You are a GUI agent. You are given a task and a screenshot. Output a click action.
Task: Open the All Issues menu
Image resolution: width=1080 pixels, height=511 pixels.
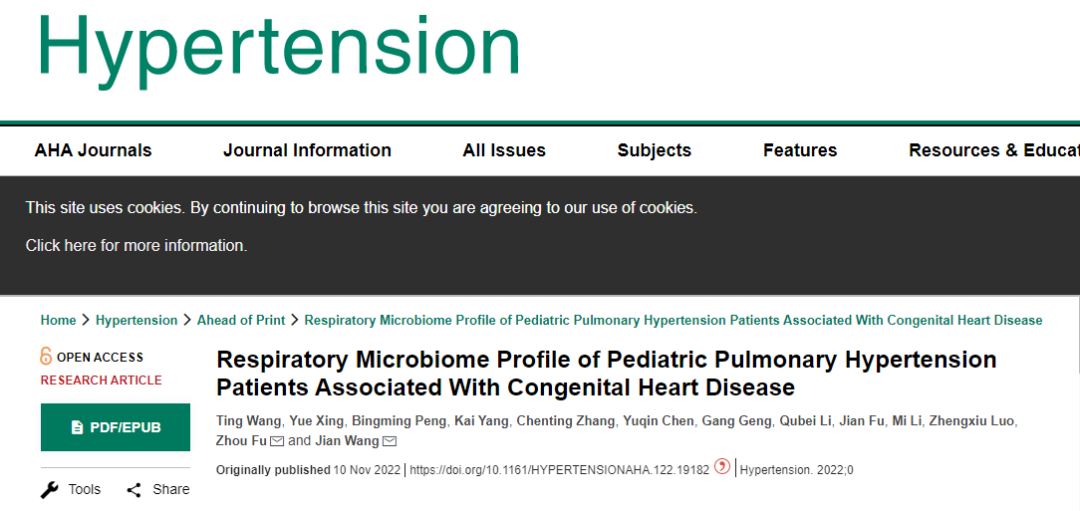(504, 150)
